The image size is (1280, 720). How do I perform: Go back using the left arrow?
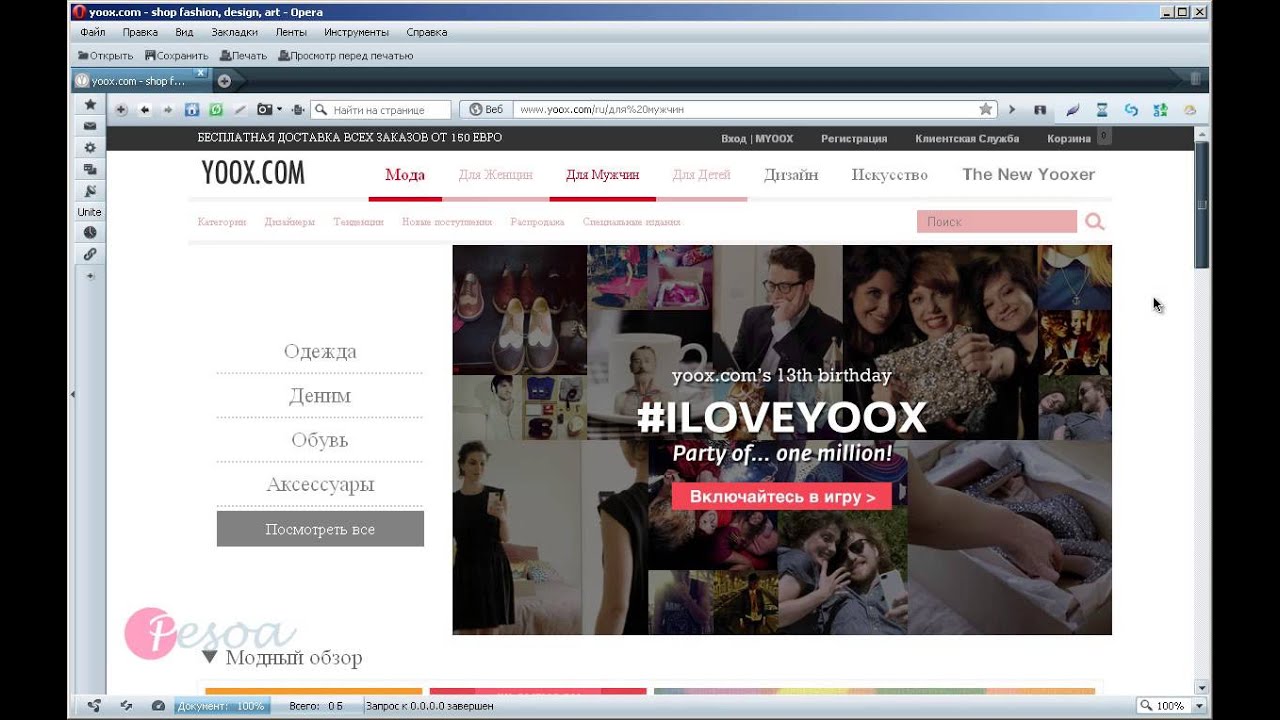(145, 110)
